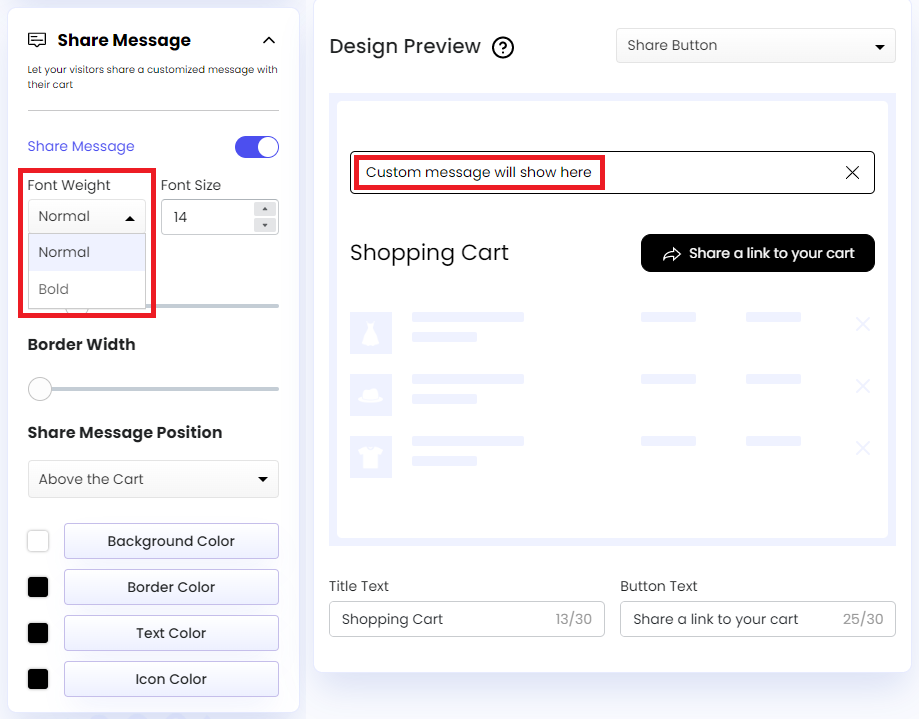
Task: Click the Share Message chat bubble icon
Action: click(x=36, y=40)
